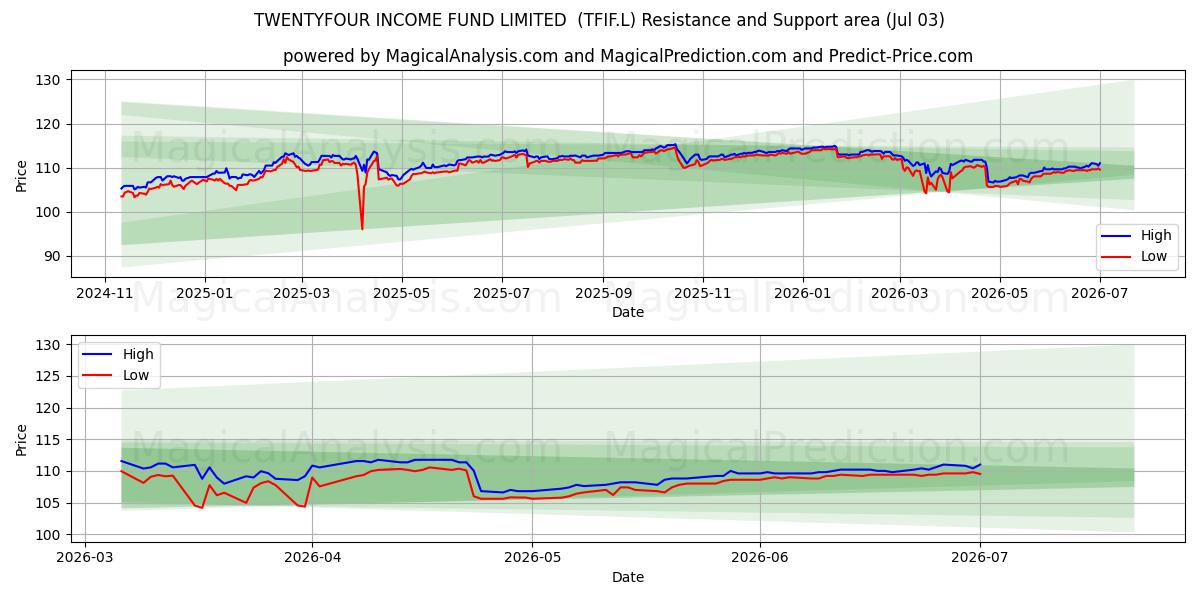Click the sharp April 2025 low spike in the top chart
Screen dimensions: 1200x600
click(x=362, y=228)
